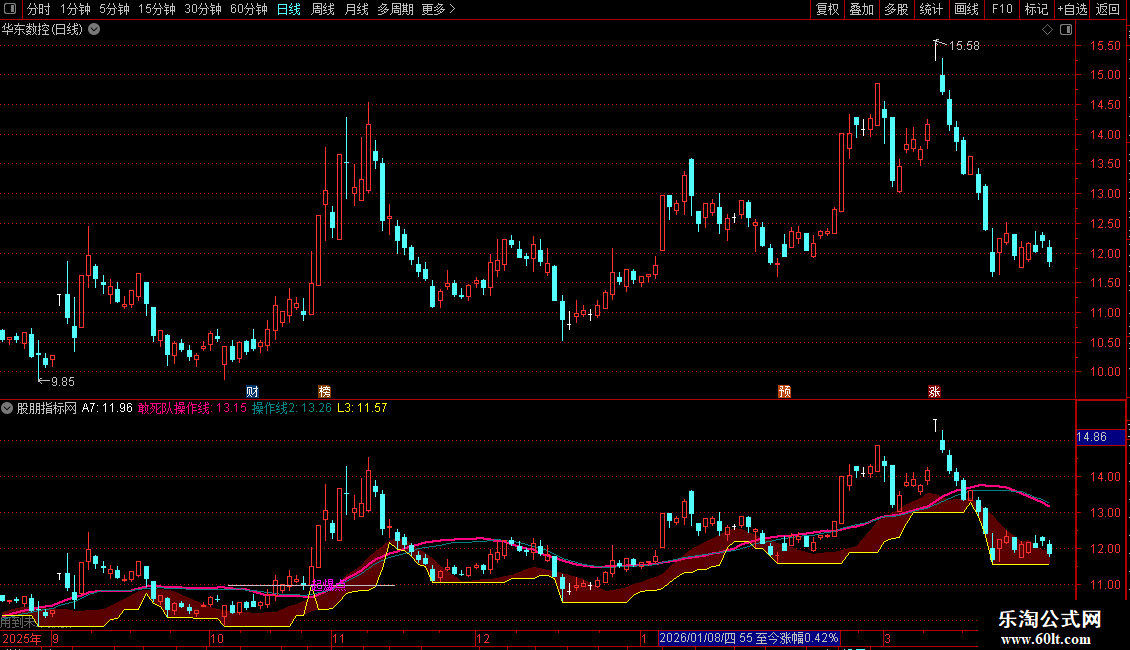Expand dropdown next to 华东数控(日线)
The image size is (1130, 650).
(x=94, y=30)
